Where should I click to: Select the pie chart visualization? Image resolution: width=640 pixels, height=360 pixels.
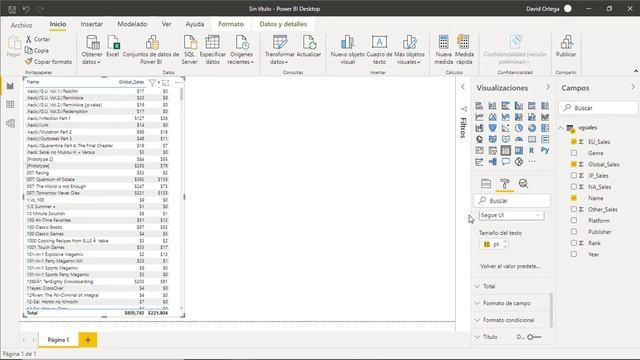(519, 128)
